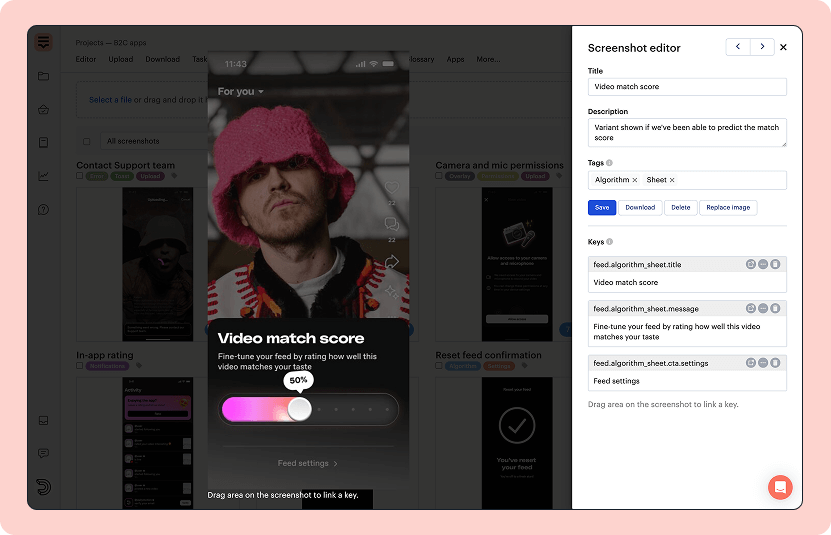This screenshot has width=831, height=535.
Task: Click the Select a file link
Action: [110, 100]
